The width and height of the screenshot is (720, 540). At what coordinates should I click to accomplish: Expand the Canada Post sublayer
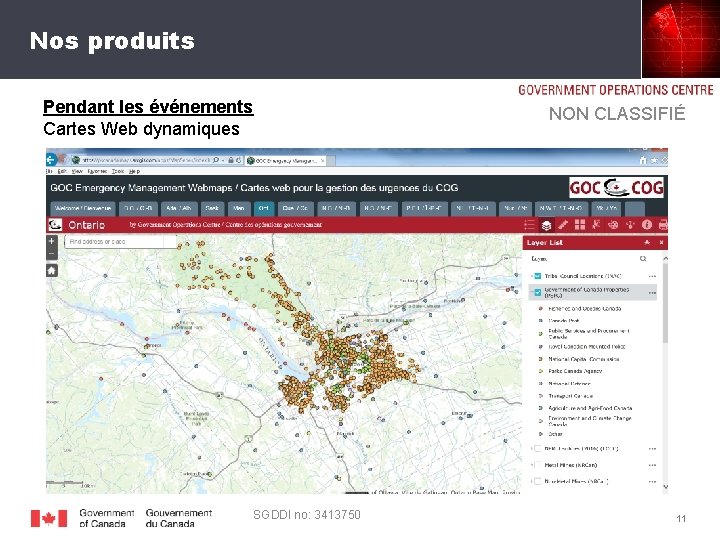click(541, 321)
